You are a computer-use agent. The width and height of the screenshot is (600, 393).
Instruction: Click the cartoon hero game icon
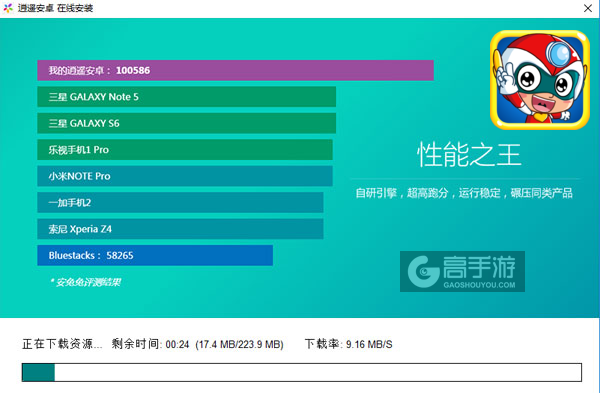[x=540, y=80]
